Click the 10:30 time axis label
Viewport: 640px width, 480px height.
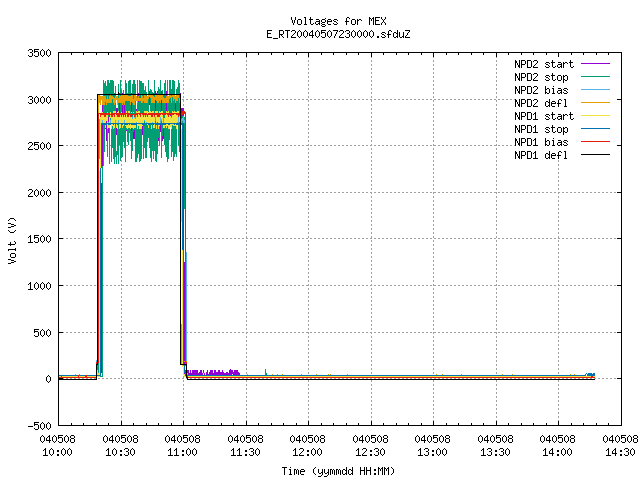tap(120, 452)
